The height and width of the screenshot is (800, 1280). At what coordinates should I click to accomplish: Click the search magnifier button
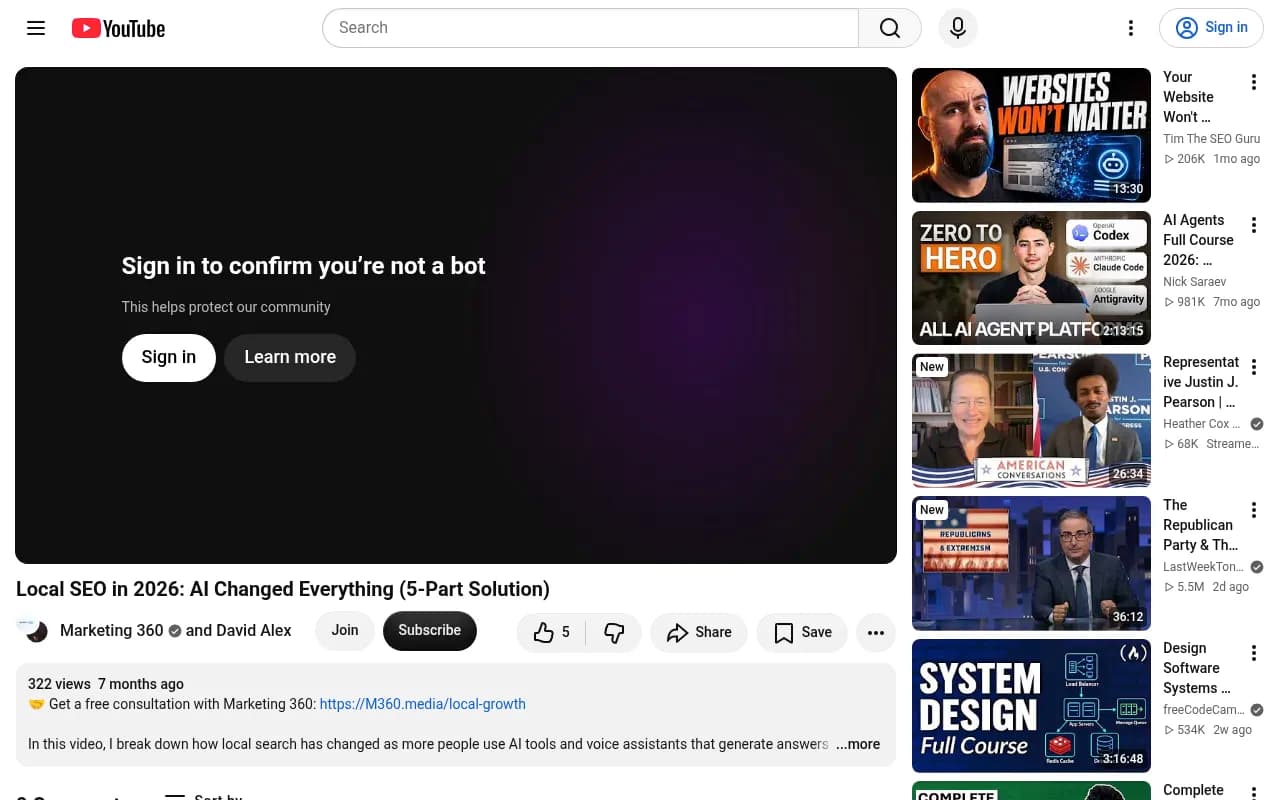pos(890,28)
